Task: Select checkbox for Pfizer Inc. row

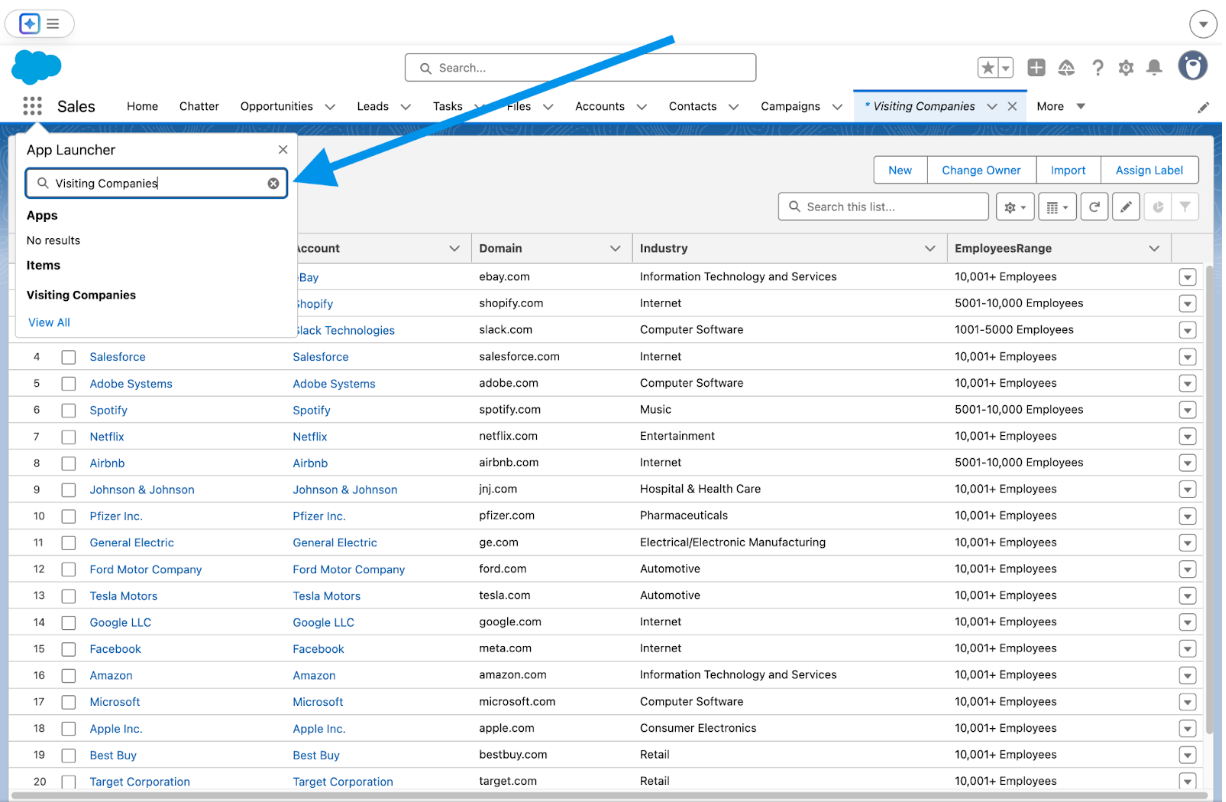Action: pyautogui.click(x=69, y=516)
